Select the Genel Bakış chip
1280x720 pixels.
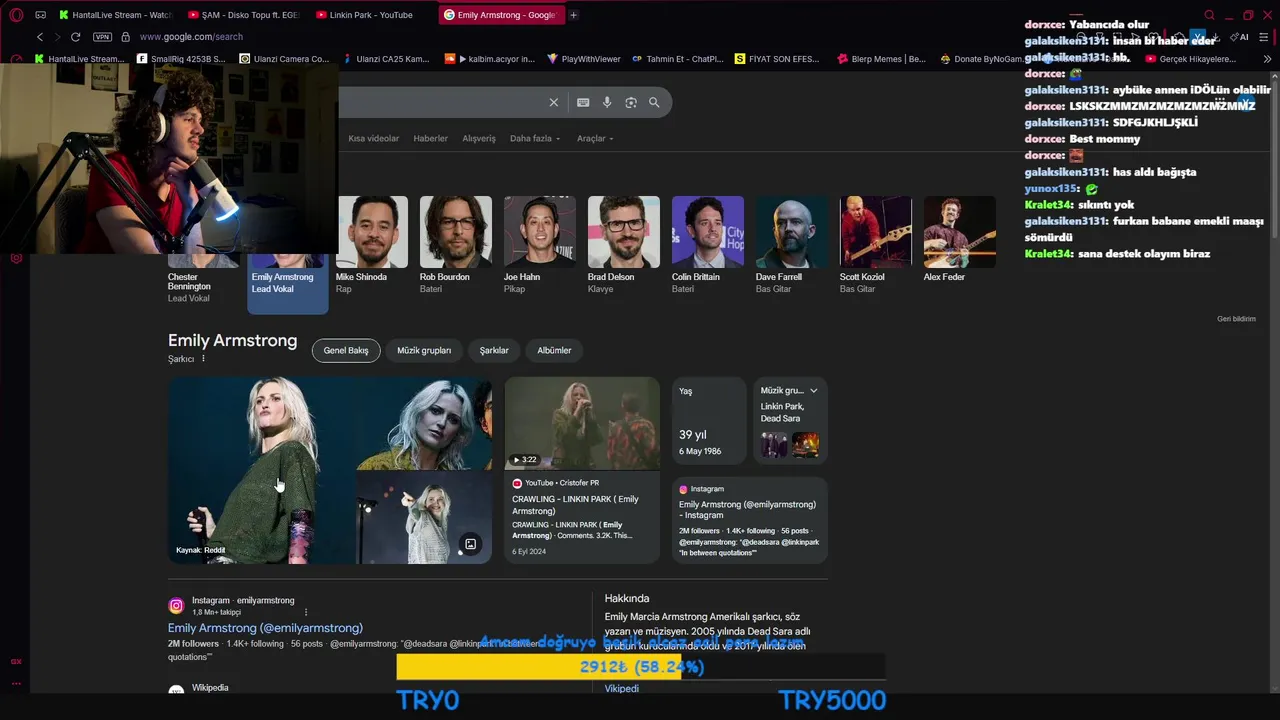346,350
